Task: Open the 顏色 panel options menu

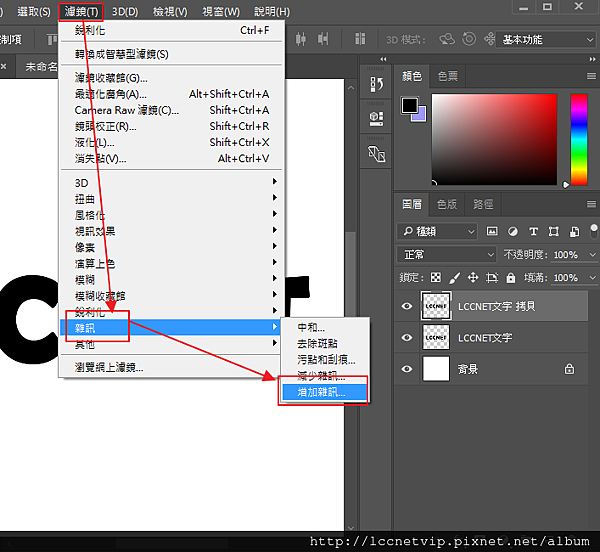Action: (592, 76)
